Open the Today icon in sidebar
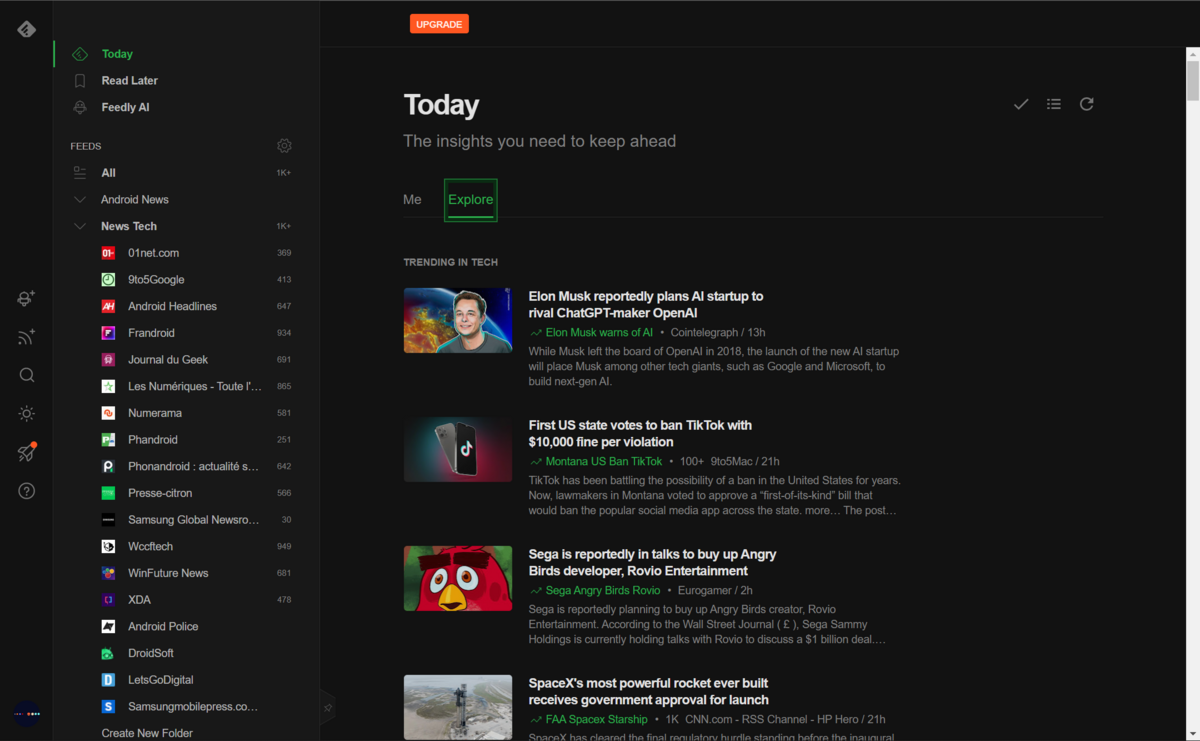The width and height of the screenshot is (1200, 741). coord(80,54)
